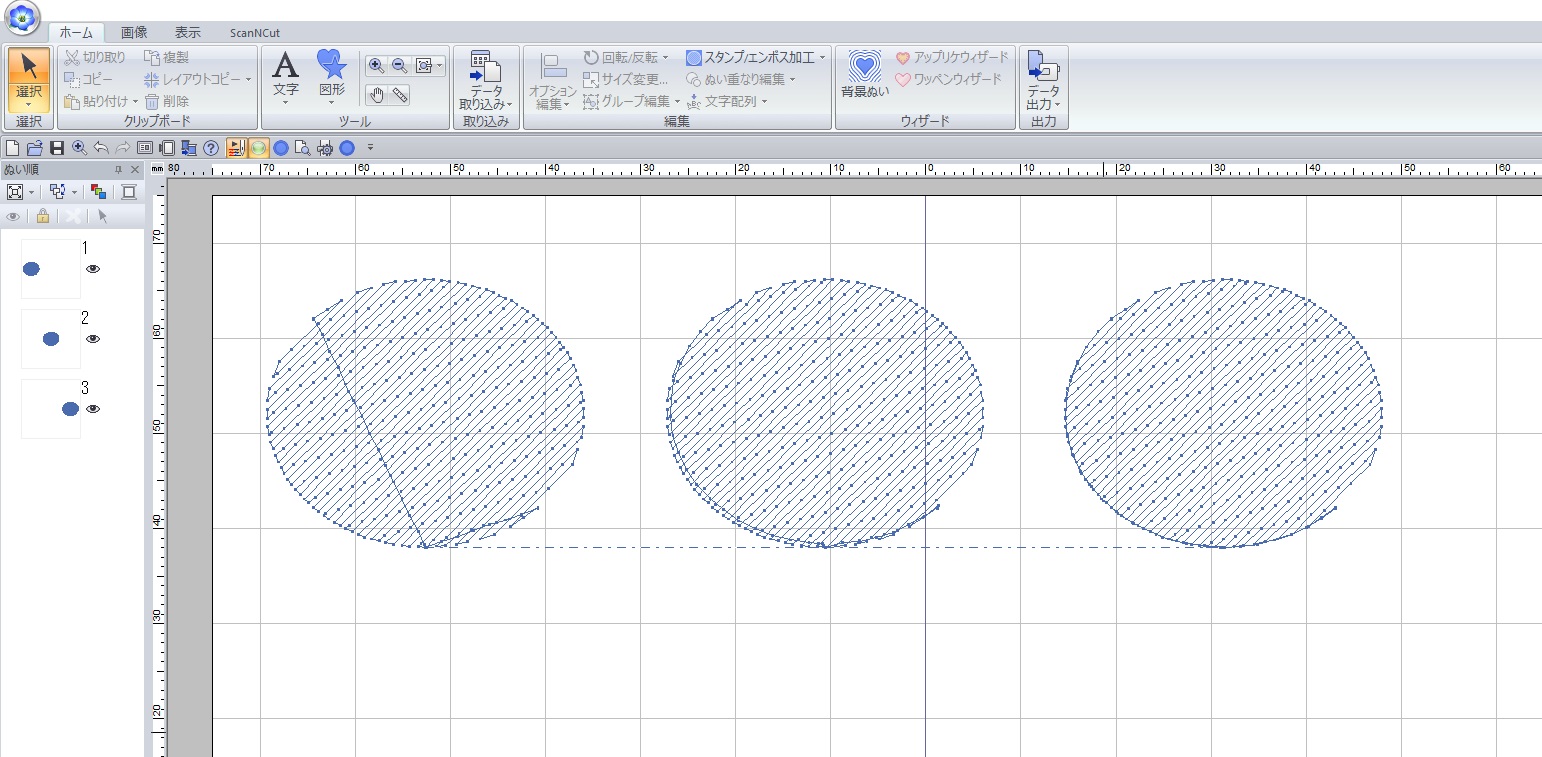Click the stitch simulator icon in quick toolbar
Viewport: 1542px width, 757px height.
point(236,148)
